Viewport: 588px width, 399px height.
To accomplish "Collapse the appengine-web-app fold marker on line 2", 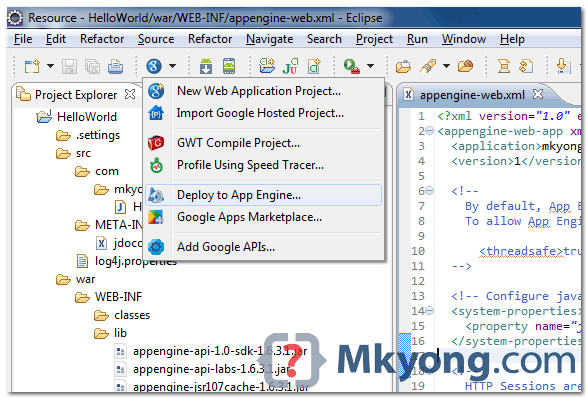I will 430,130.
